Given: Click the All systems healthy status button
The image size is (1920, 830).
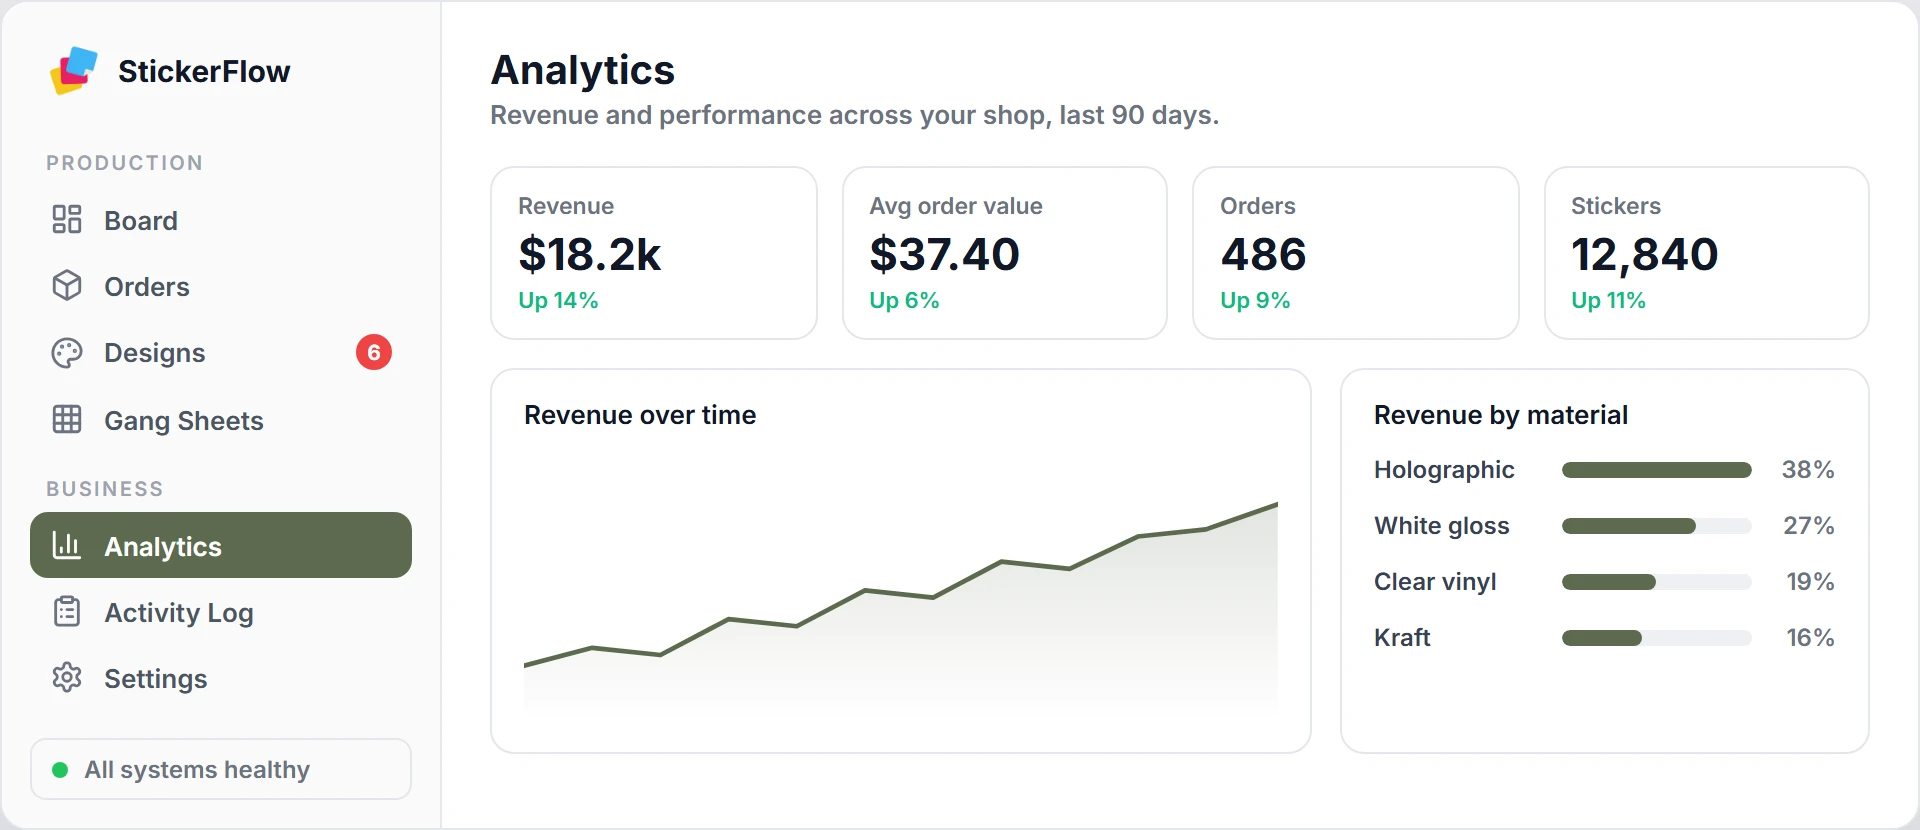Looking at the screenshot, I should (x=221, y=769).
